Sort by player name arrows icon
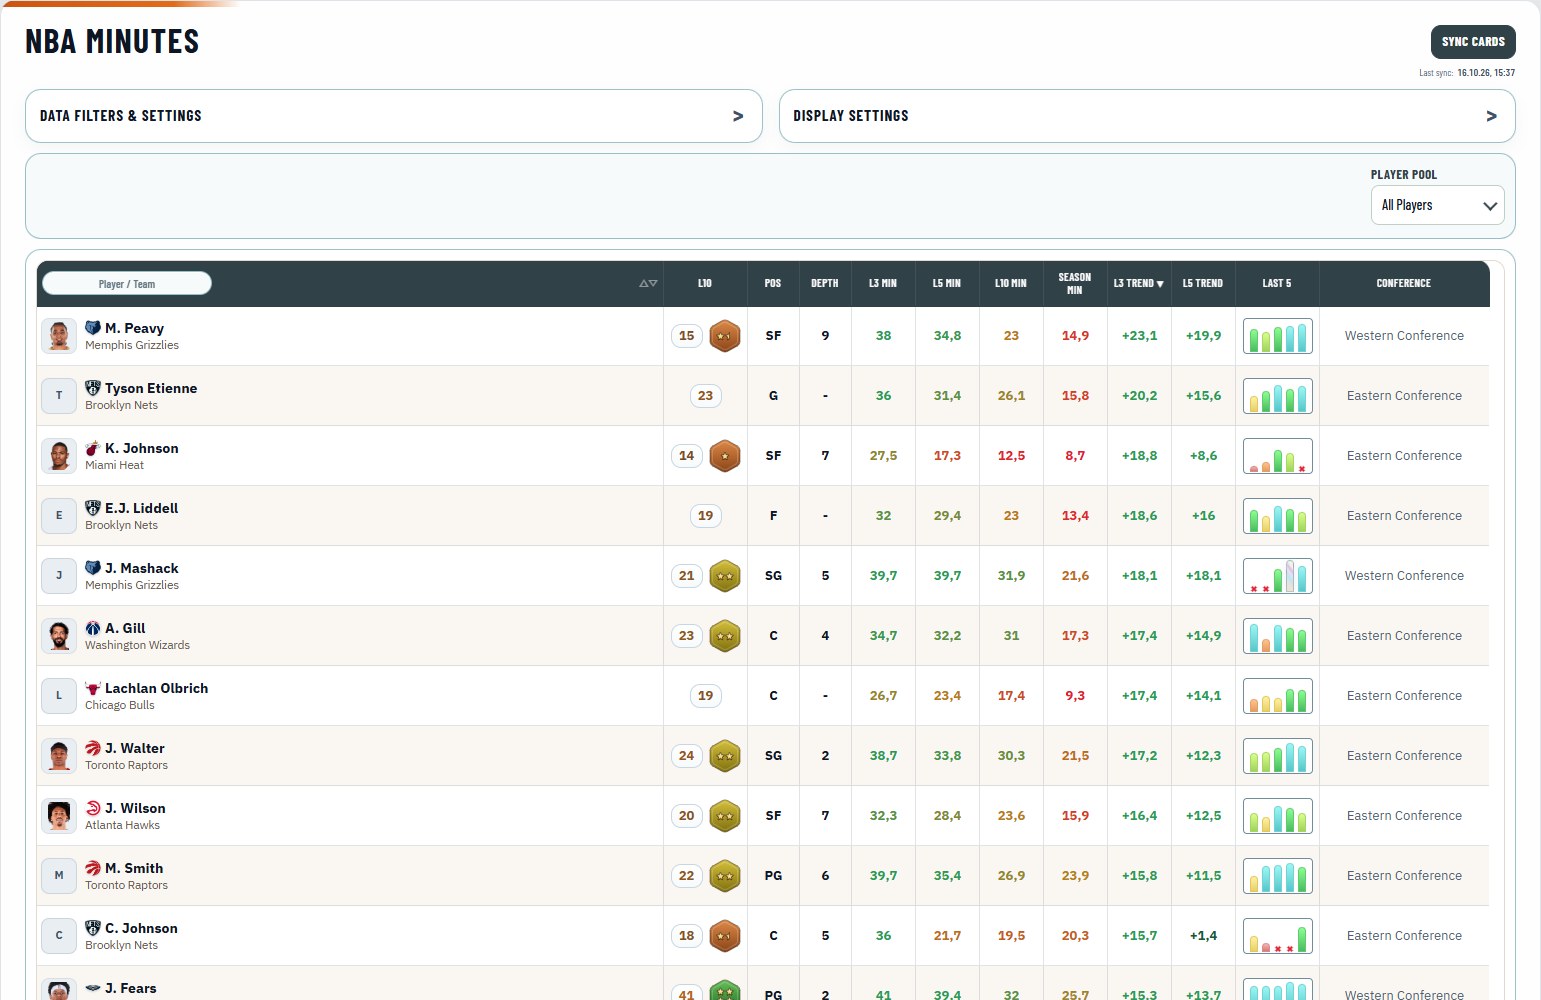Screen dimensions: 1541x1000 (x=648, y=284)
